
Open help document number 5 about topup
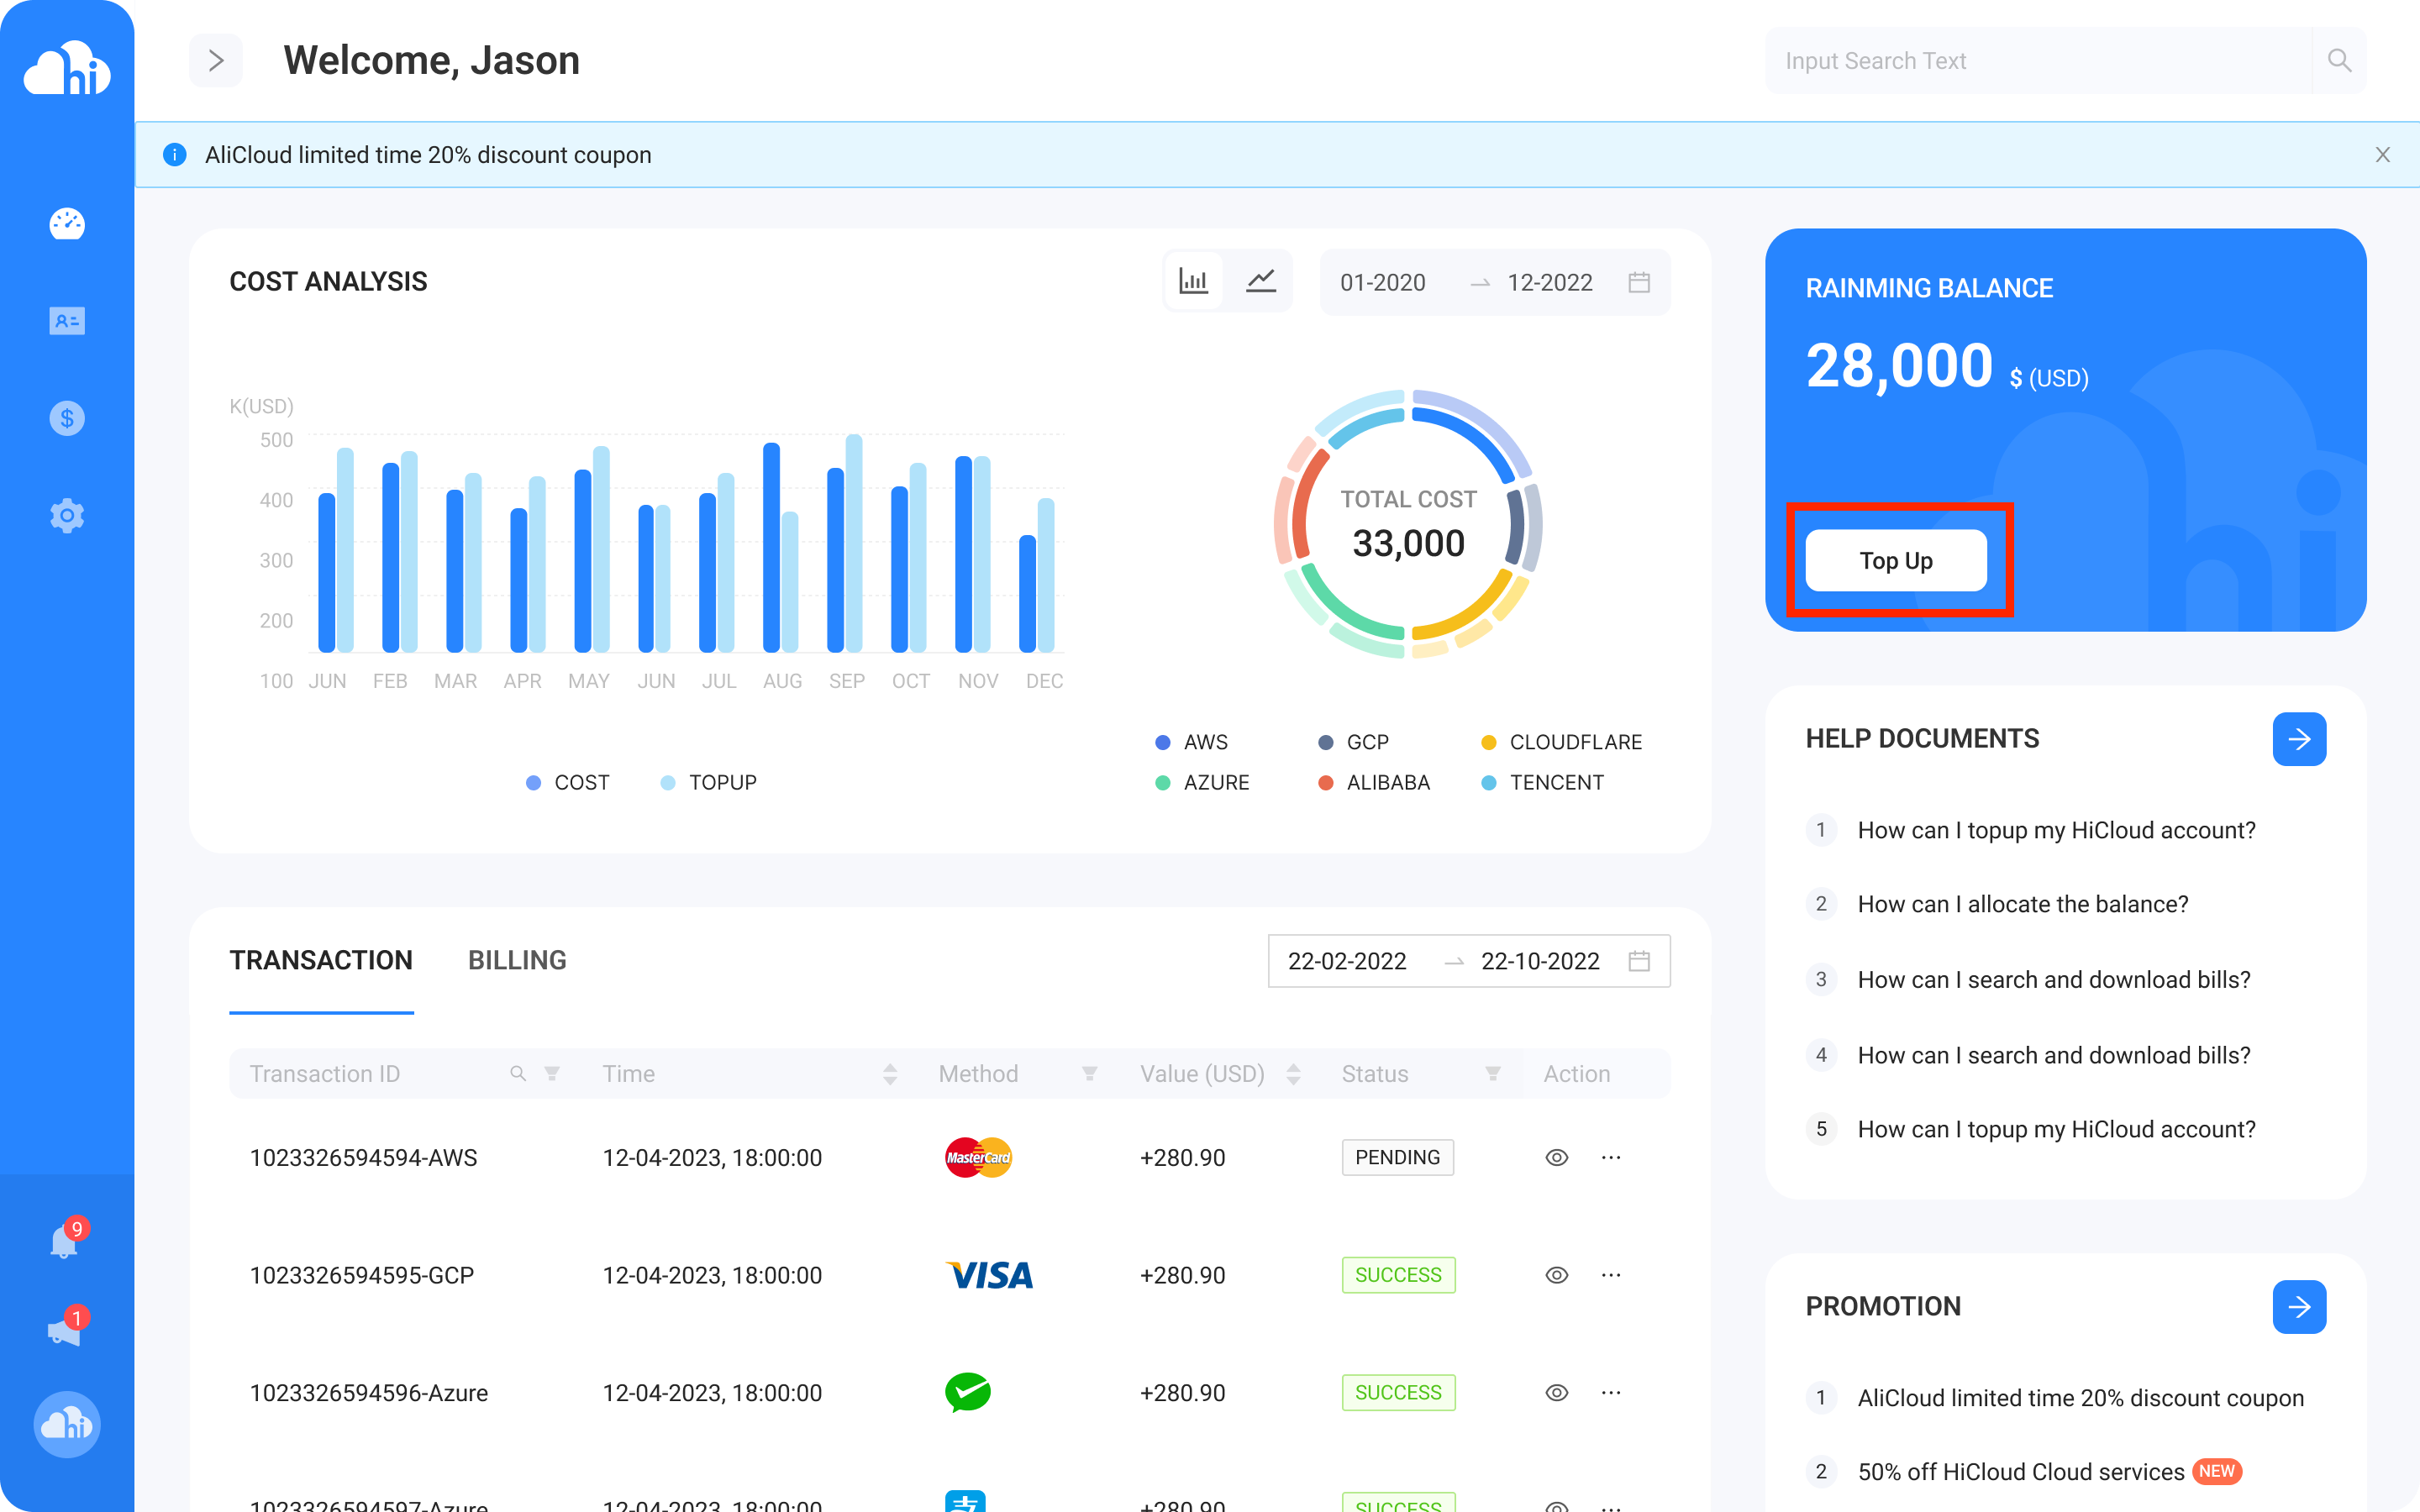2057,1129
